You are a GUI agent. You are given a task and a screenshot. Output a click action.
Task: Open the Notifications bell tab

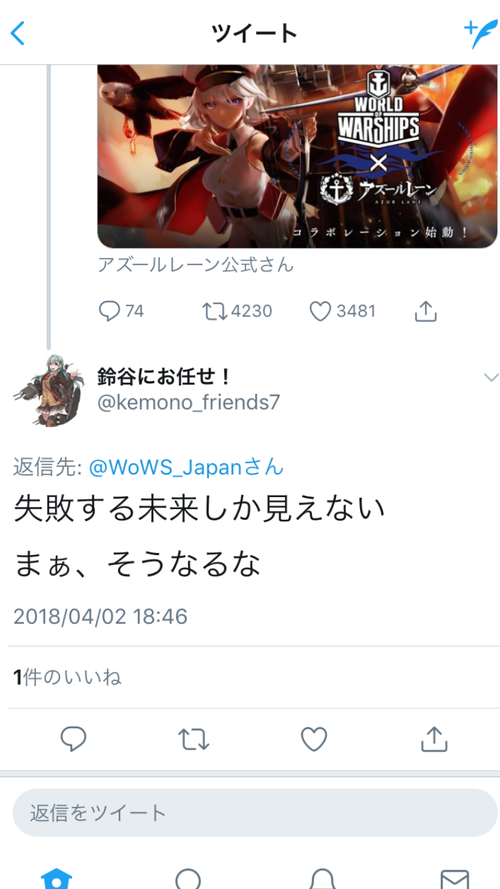pyautogui.click(x=322, y=878)
